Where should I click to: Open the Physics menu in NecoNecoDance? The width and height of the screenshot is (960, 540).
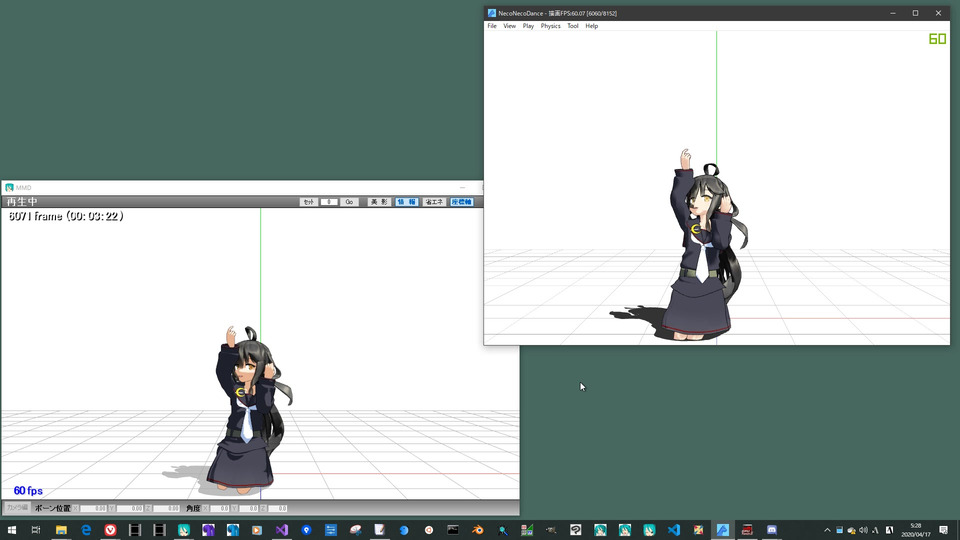(550, 26)
